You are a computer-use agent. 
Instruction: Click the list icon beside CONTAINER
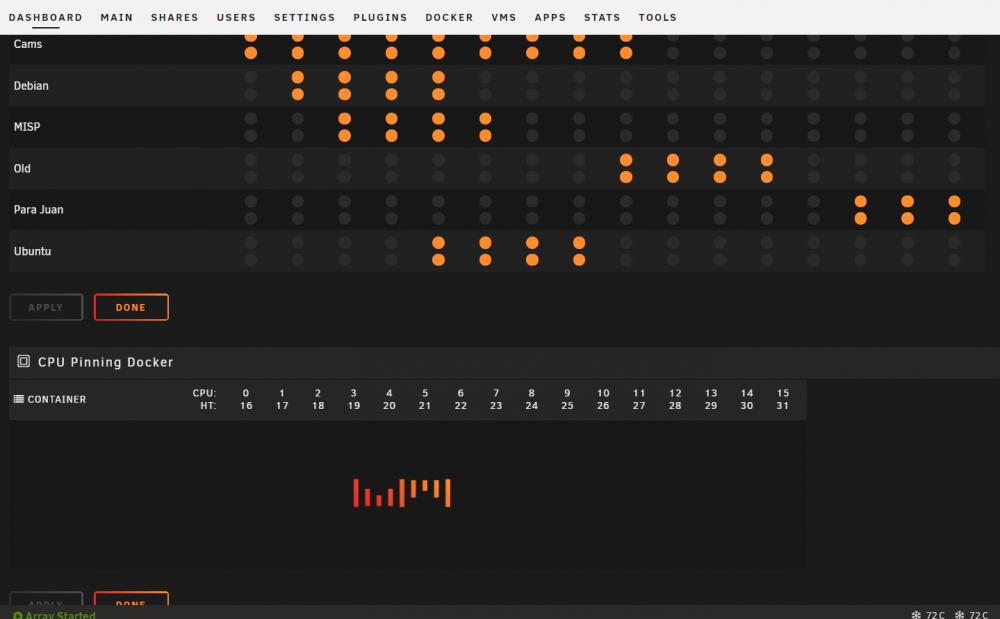point(18,399)
